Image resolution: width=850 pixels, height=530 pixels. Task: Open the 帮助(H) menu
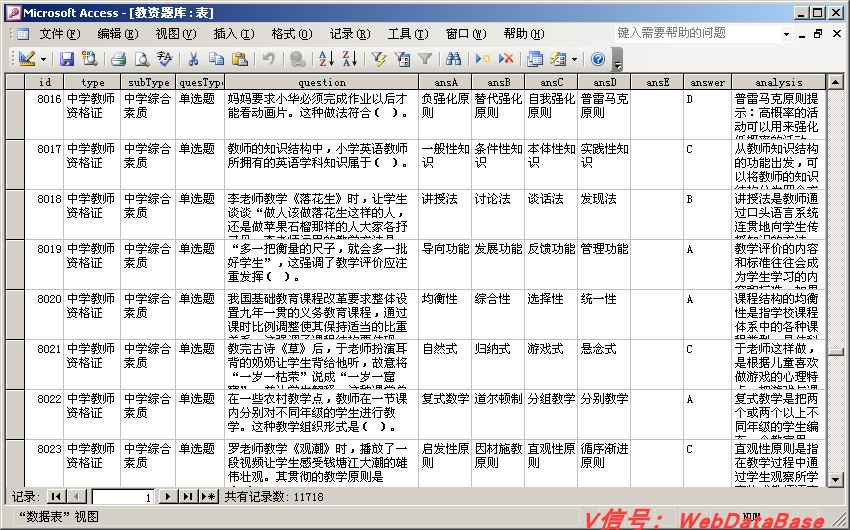click(524, 34)
